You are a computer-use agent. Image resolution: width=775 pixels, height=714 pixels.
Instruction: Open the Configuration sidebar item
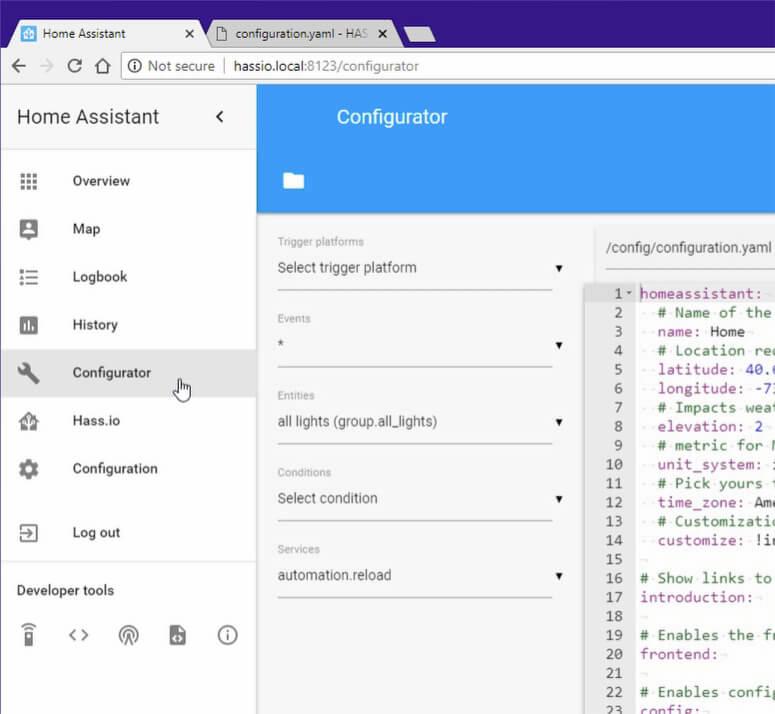128,469
